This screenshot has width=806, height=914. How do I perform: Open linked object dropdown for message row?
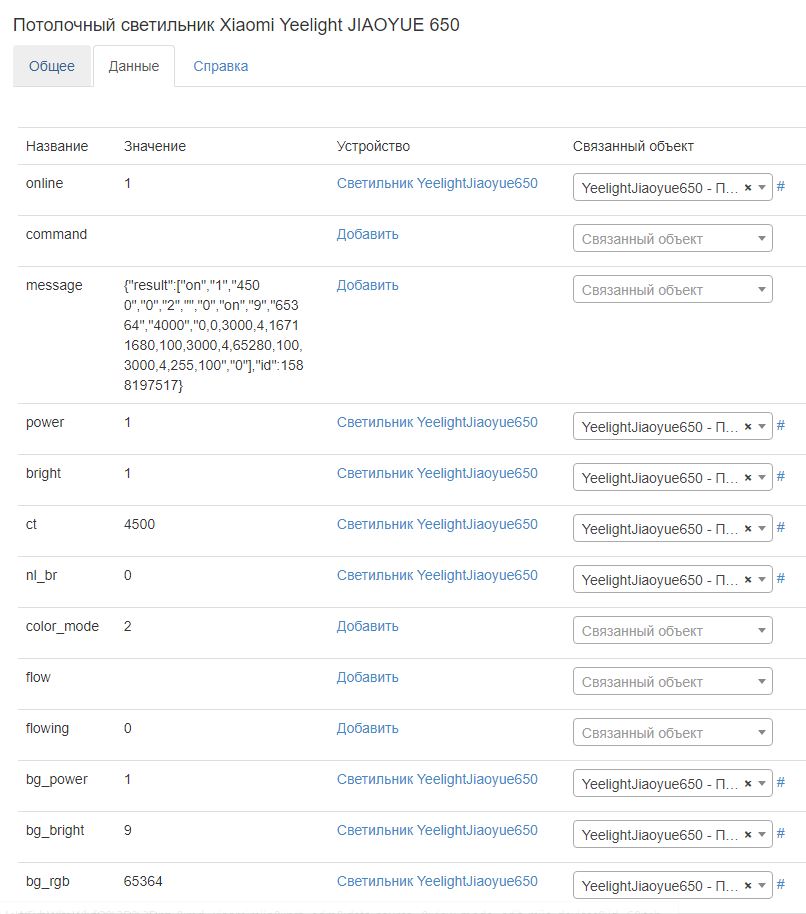(673, 289)
